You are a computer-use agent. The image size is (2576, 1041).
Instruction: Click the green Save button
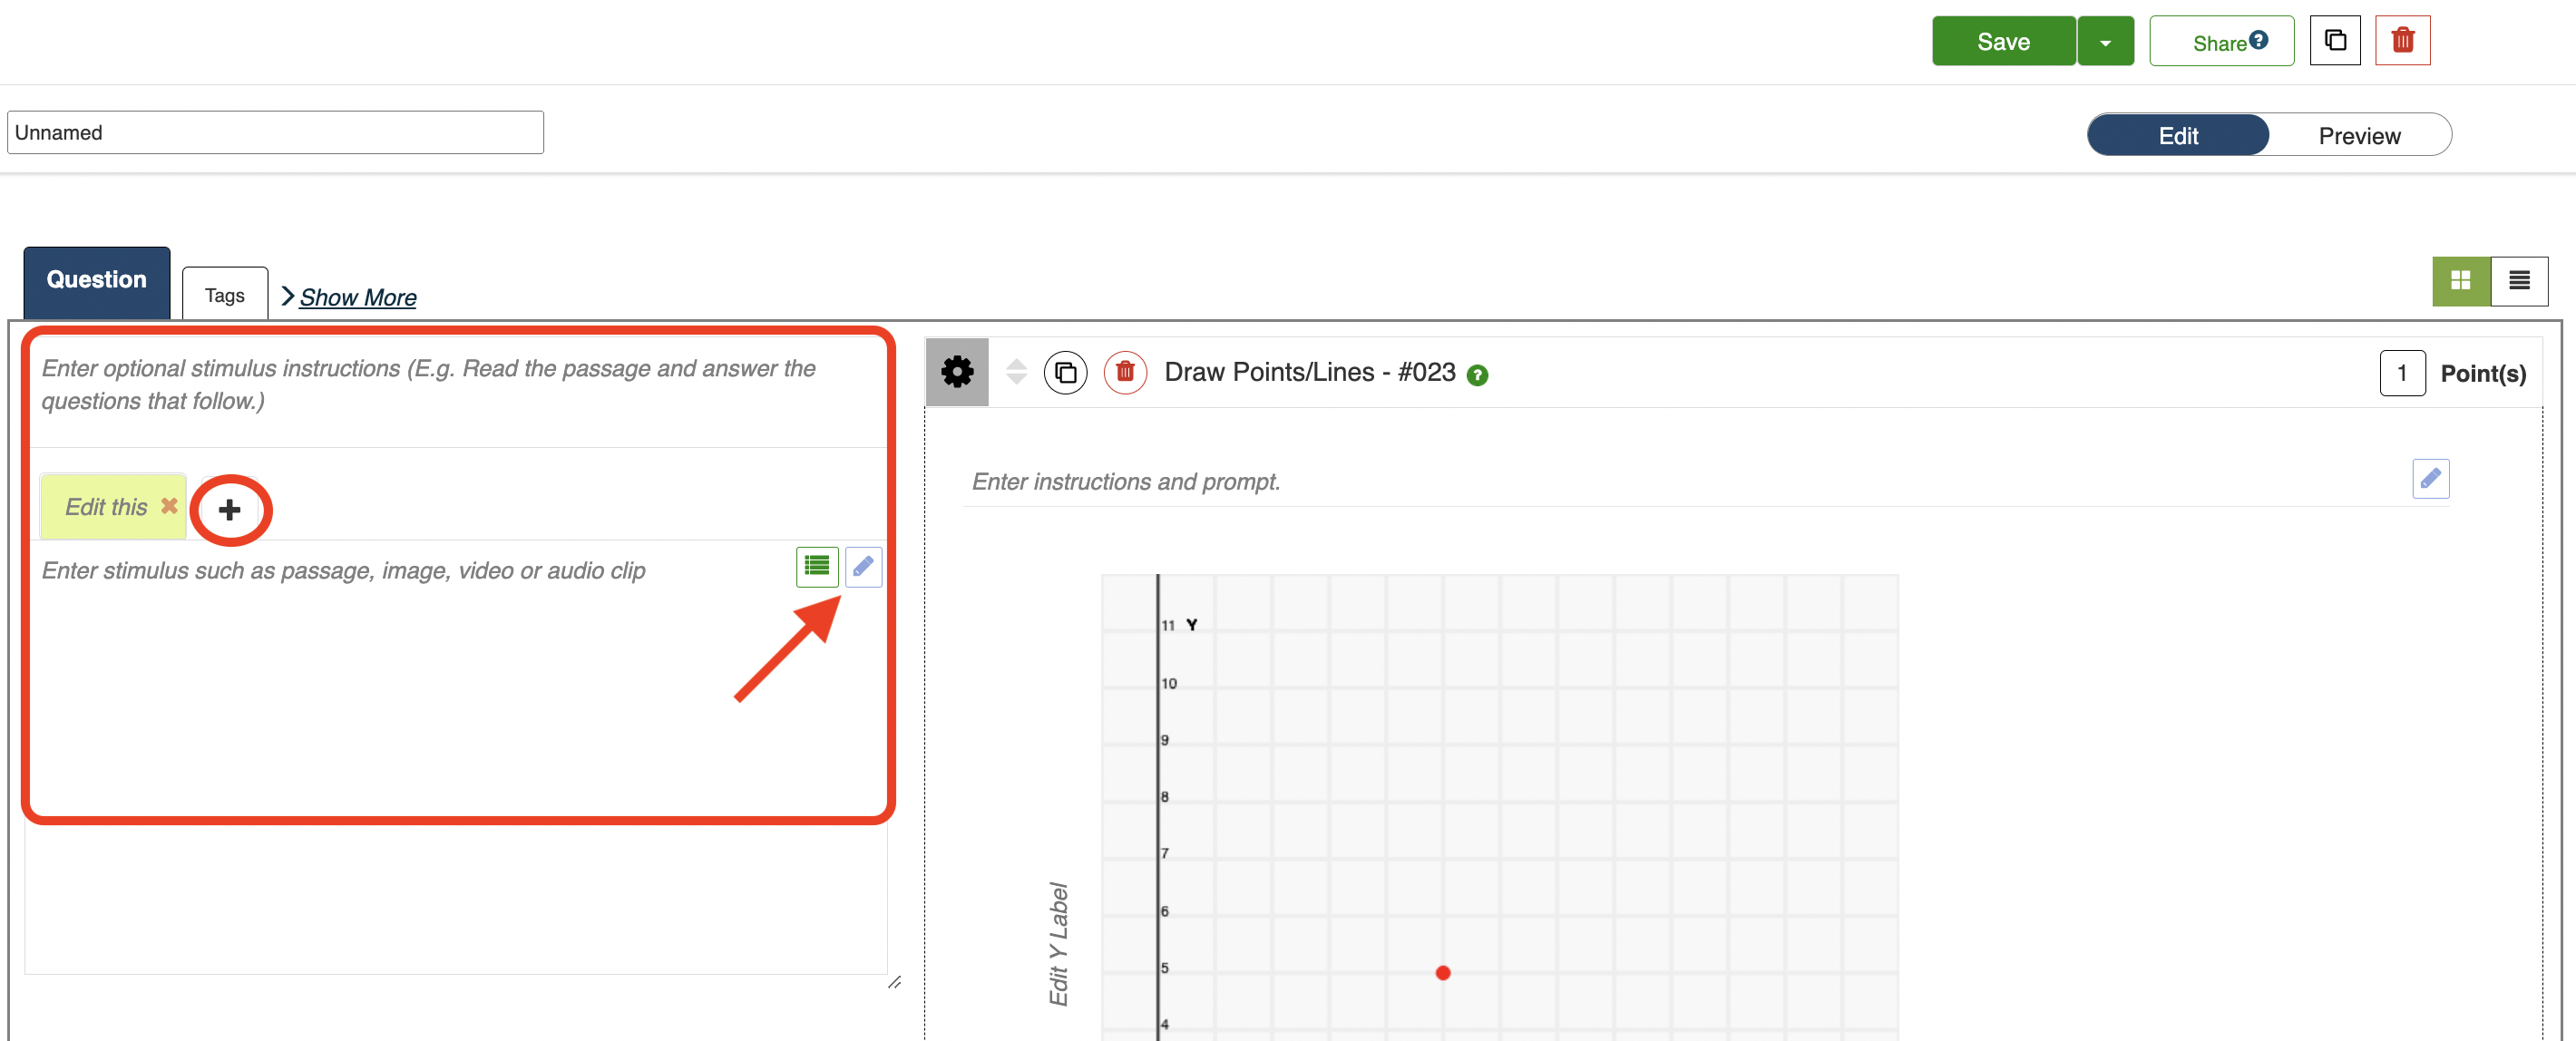[x=2002, y=42]
